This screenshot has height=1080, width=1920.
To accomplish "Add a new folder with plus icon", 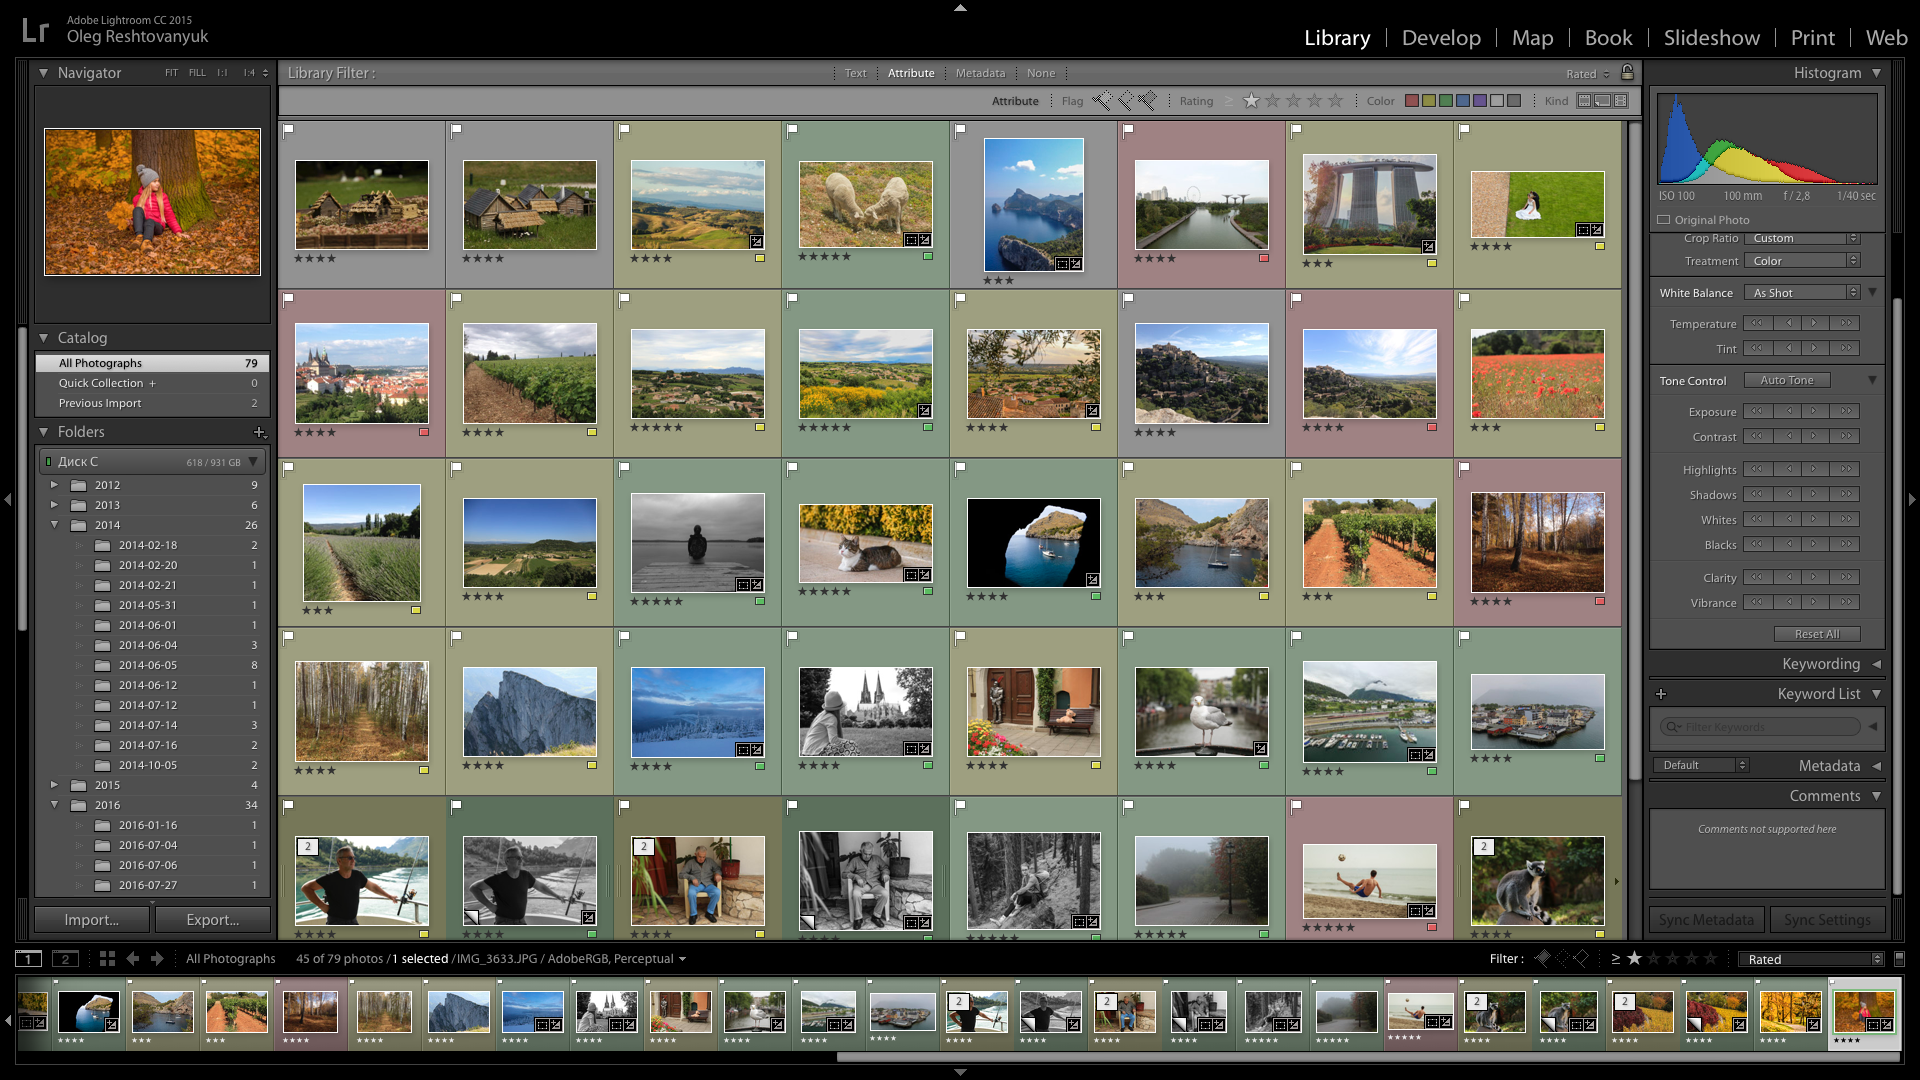I will pos(259,432).
